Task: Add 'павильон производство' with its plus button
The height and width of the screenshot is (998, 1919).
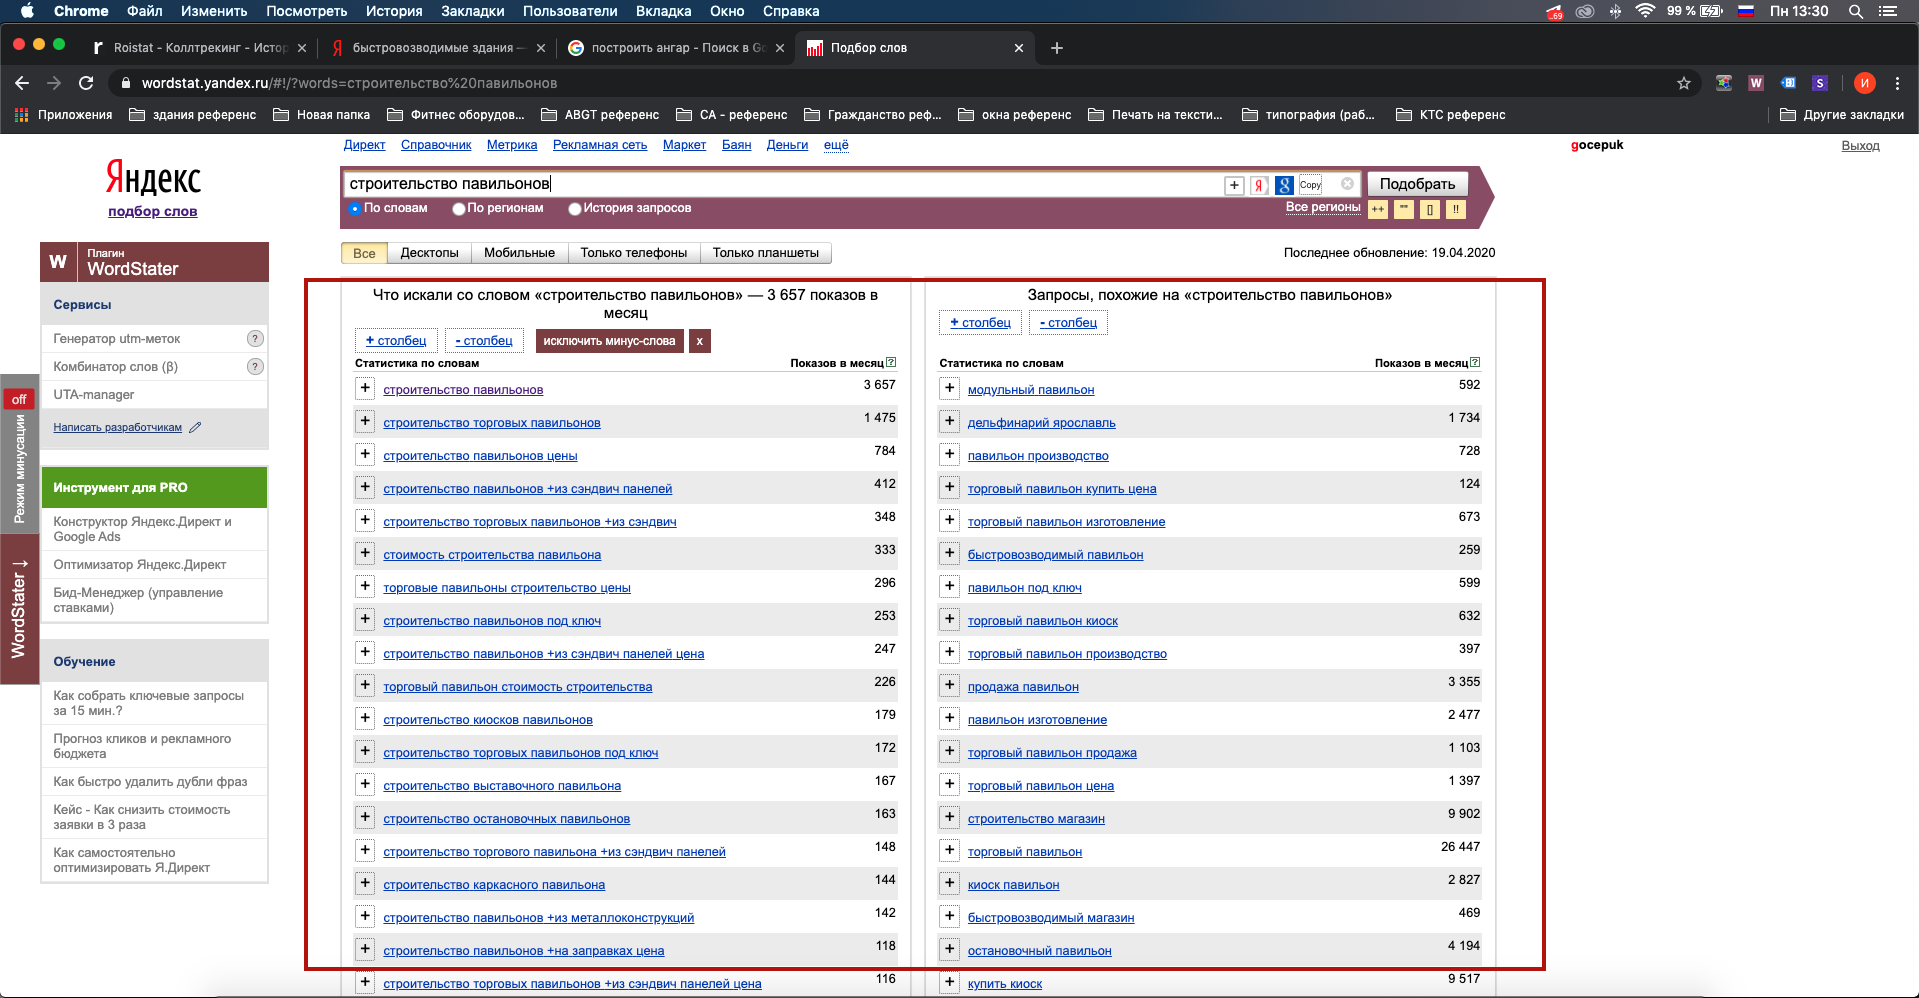Action: (x=950, y=454)
